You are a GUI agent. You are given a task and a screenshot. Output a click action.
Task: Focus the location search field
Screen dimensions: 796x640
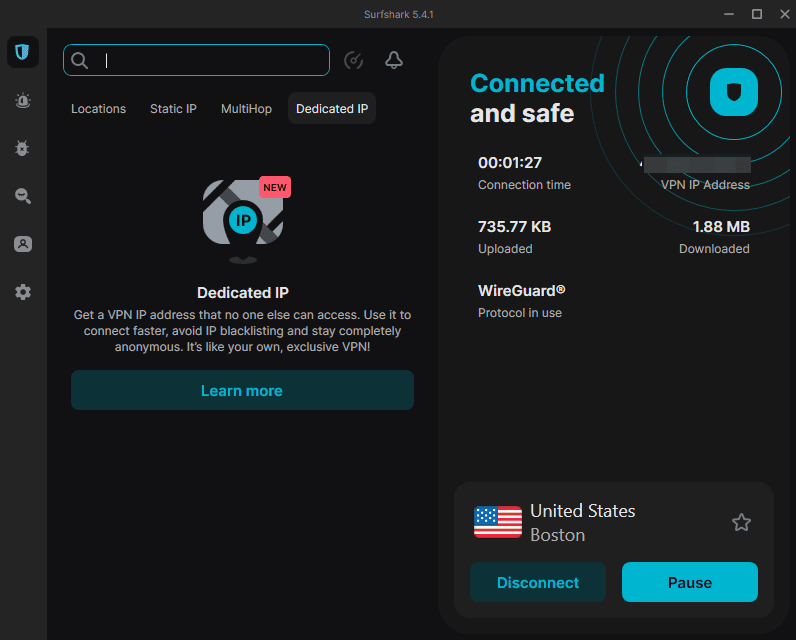(x=210, y=60)
